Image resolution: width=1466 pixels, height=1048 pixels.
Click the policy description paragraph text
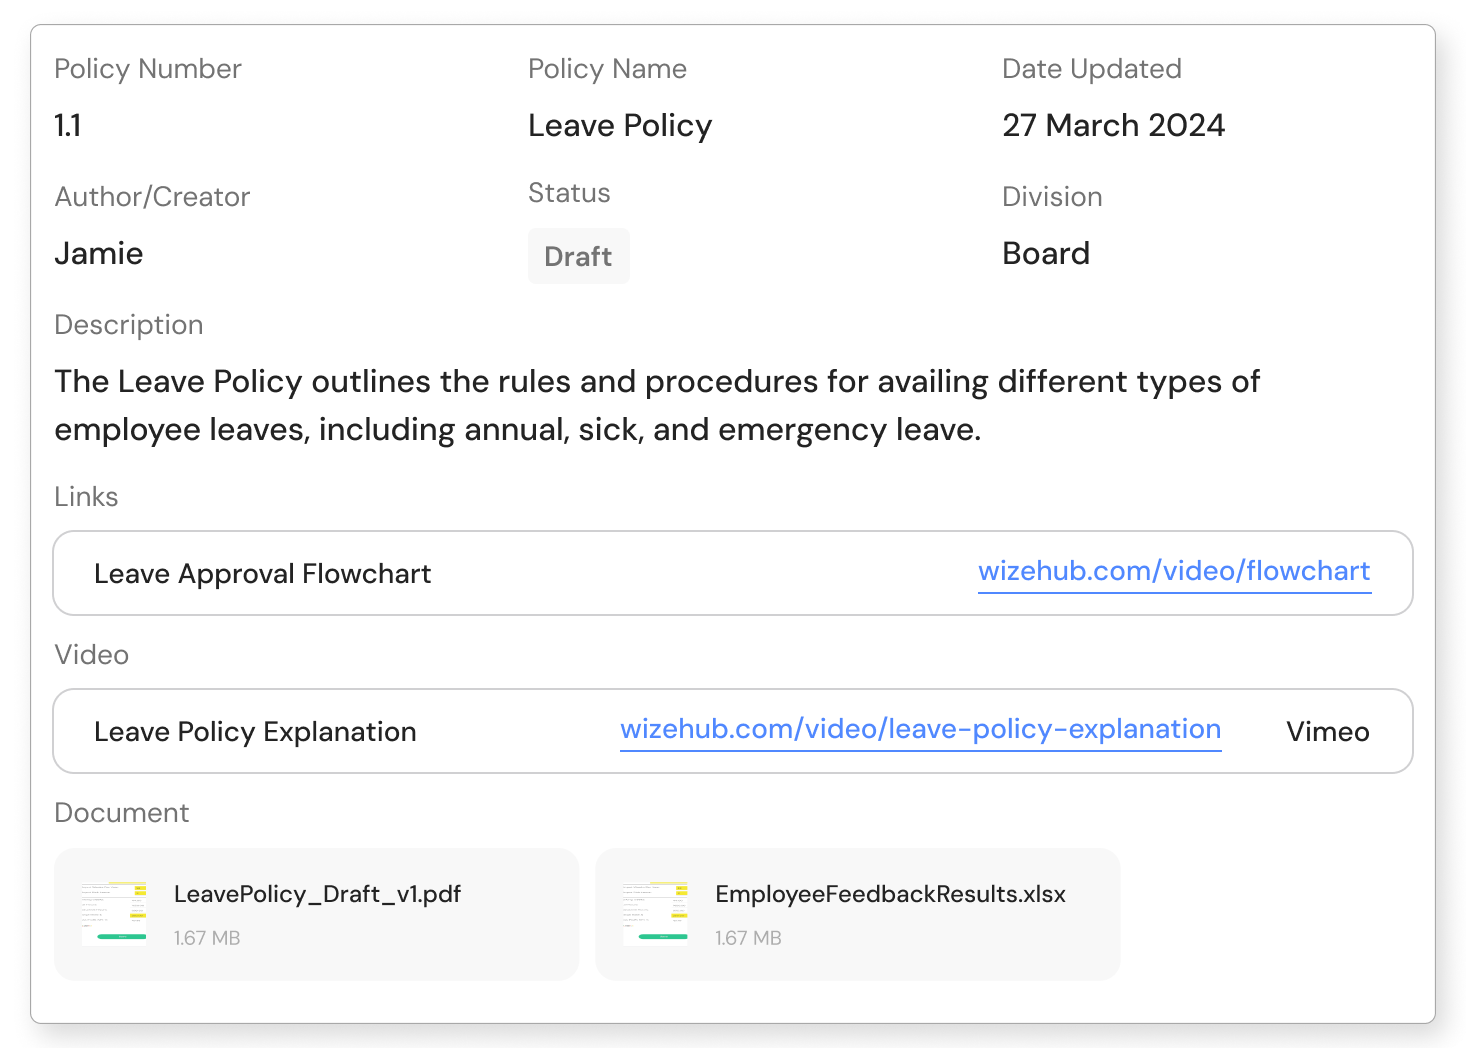coord(656,405)
